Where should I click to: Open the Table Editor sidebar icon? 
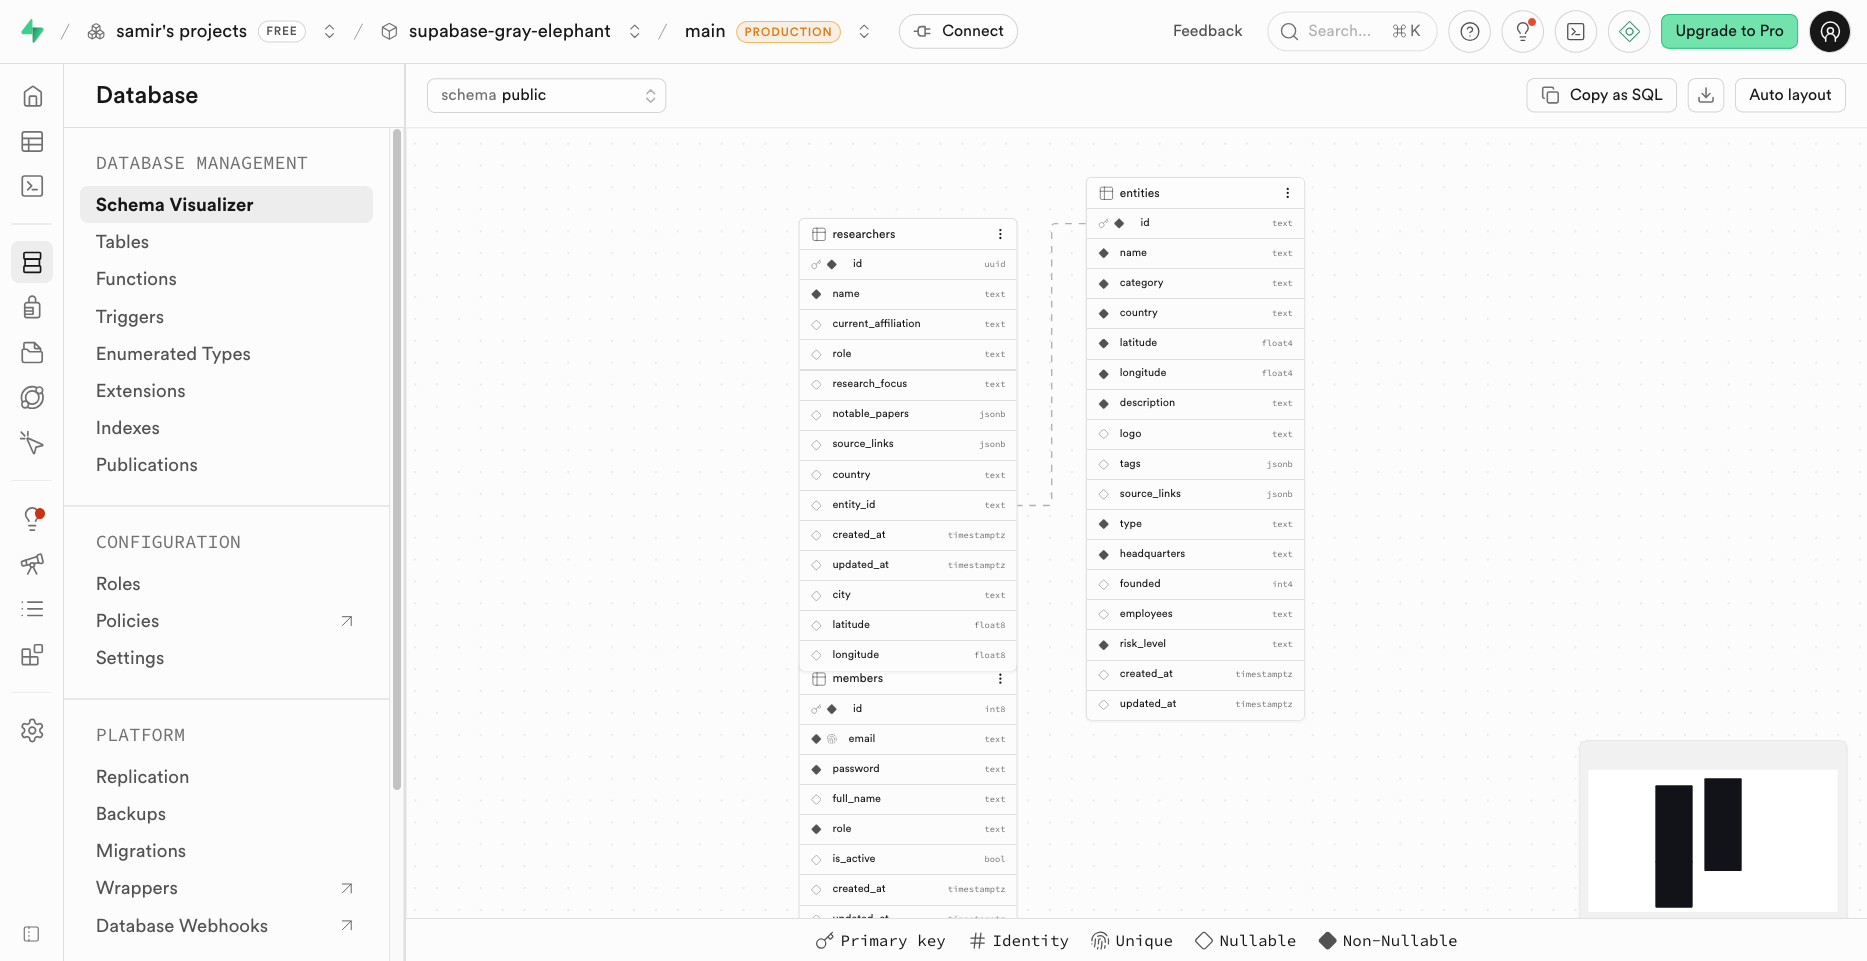coord(32,142)
